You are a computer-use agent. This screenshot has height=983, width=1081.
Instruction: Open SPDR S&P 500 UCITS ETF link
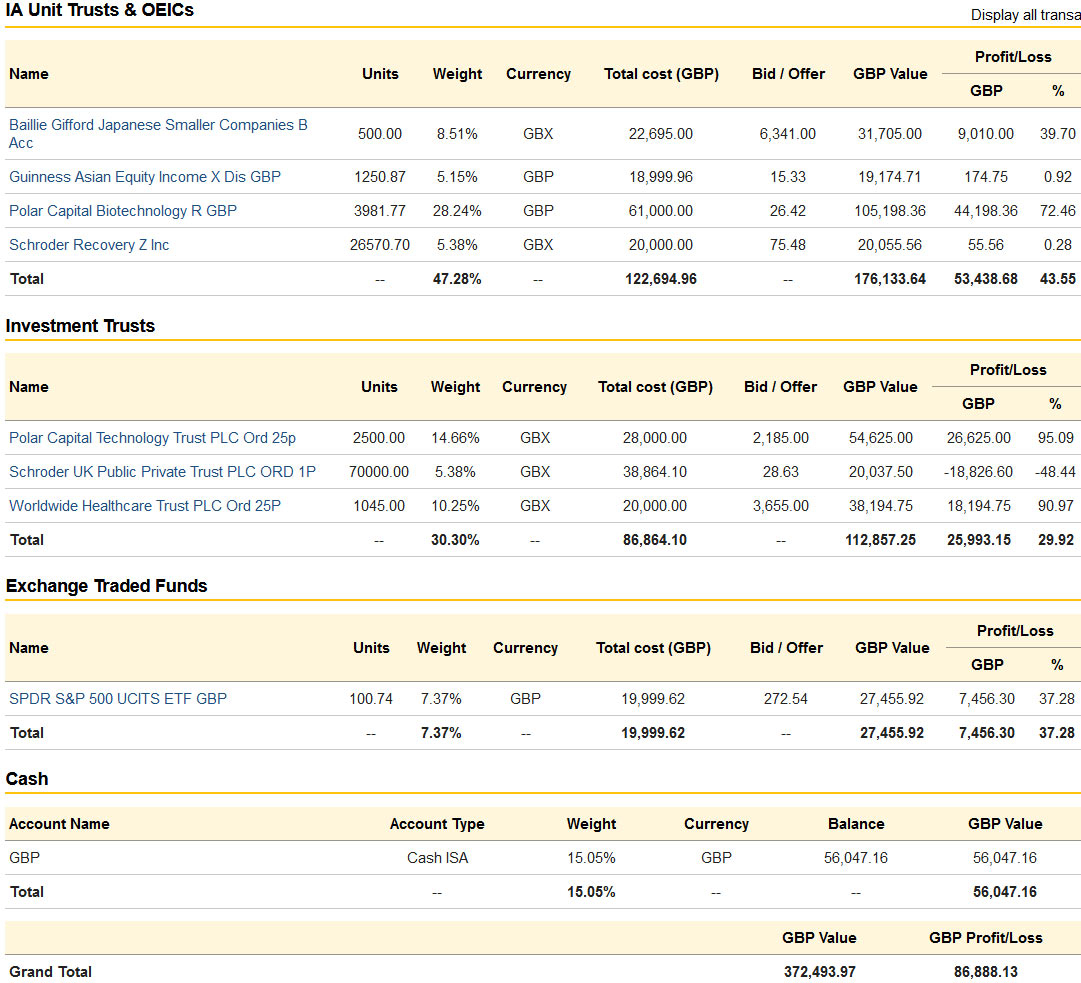point(118,699)
